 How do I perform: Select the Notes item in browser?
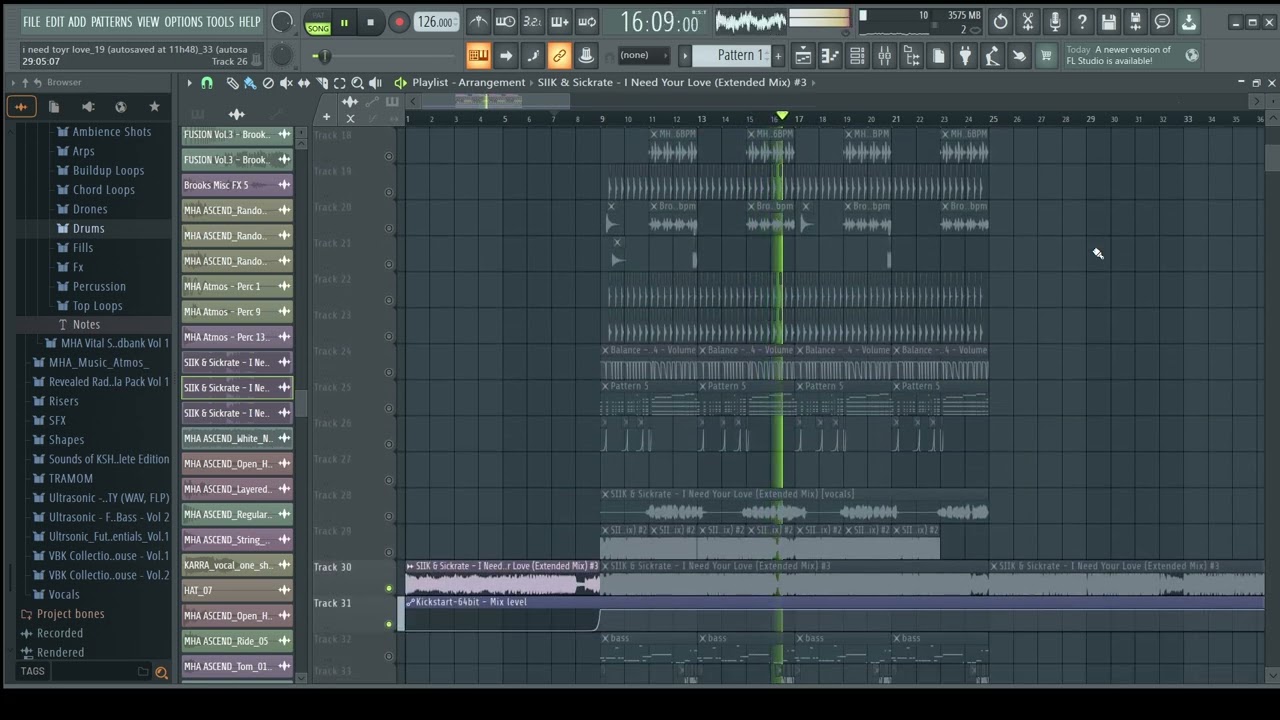86,325
